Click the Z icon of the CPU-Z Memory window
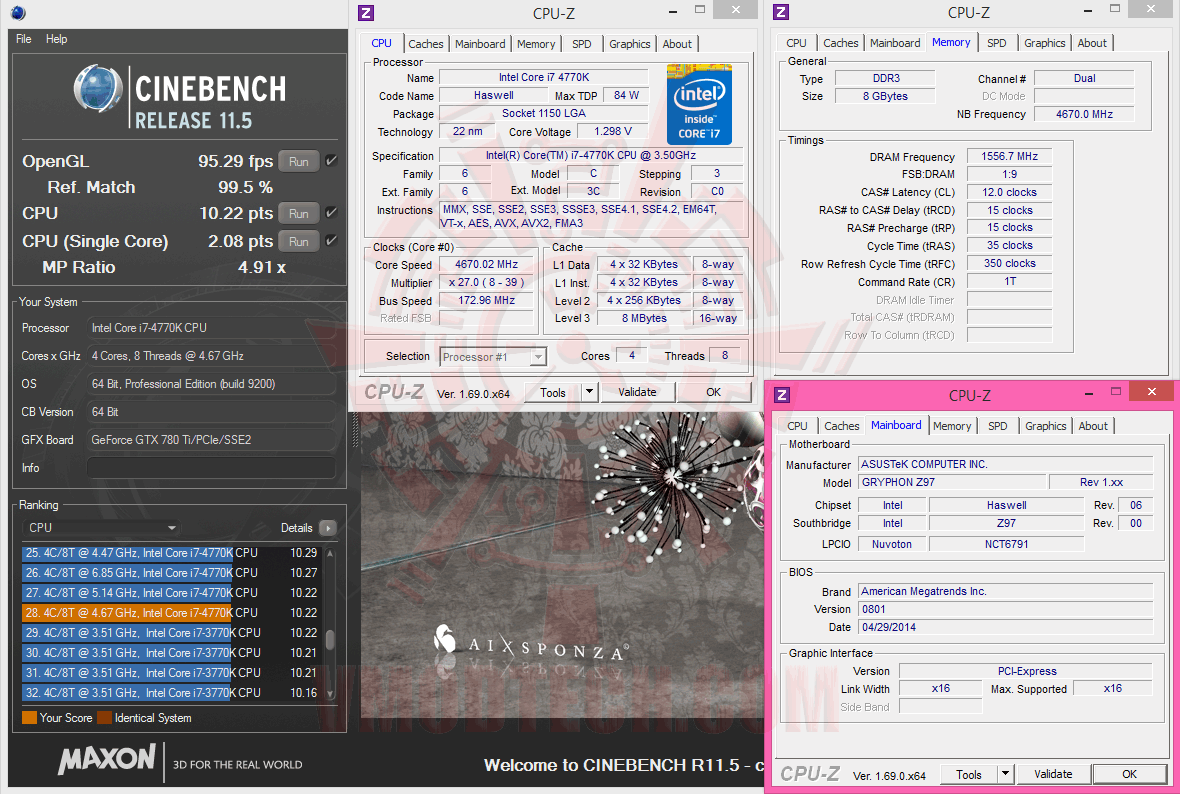This screenshot has height=794, width=1180. 781,12
